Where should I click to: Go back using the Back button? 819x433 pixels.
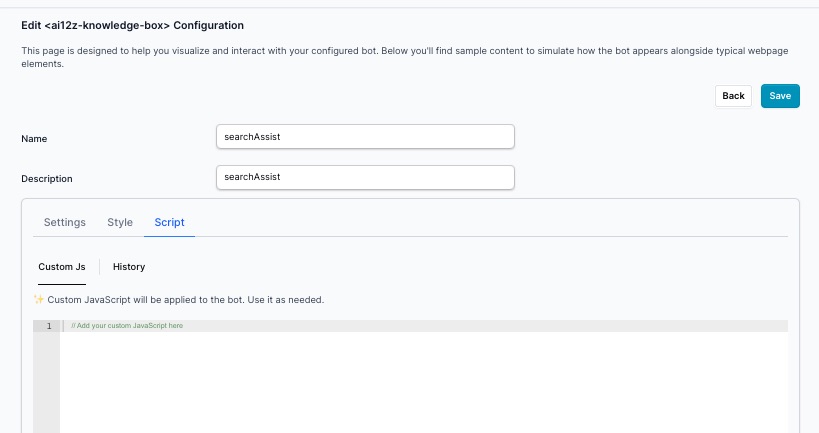pyautogui.click(x=733, y=96)
